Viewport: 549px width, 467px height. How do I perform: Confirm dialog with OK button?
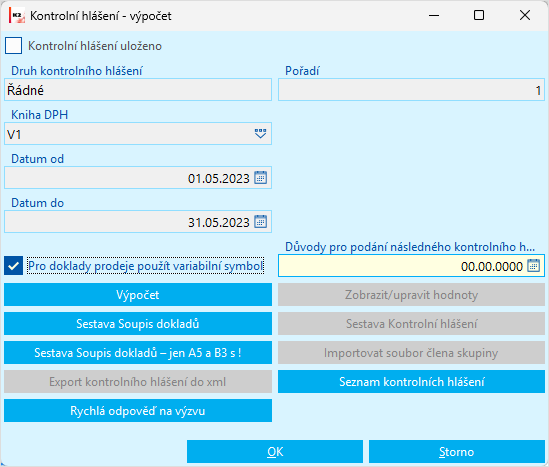point(275,452)
